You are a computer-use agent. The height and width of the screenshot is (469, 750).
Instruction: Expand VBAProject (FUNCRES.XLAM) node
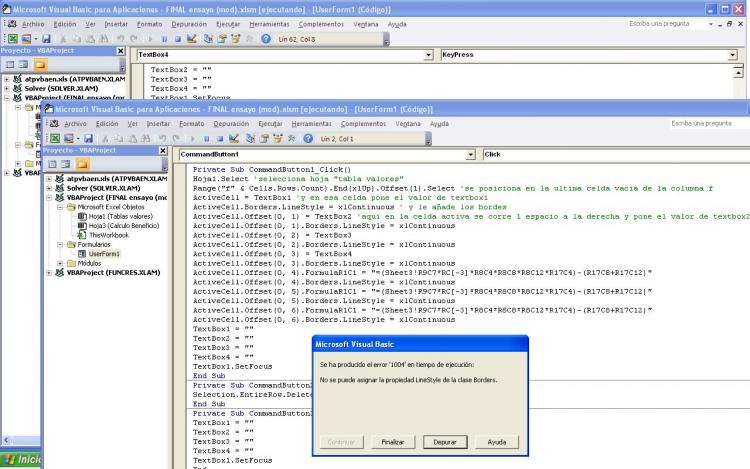click(x=49, y=273)
